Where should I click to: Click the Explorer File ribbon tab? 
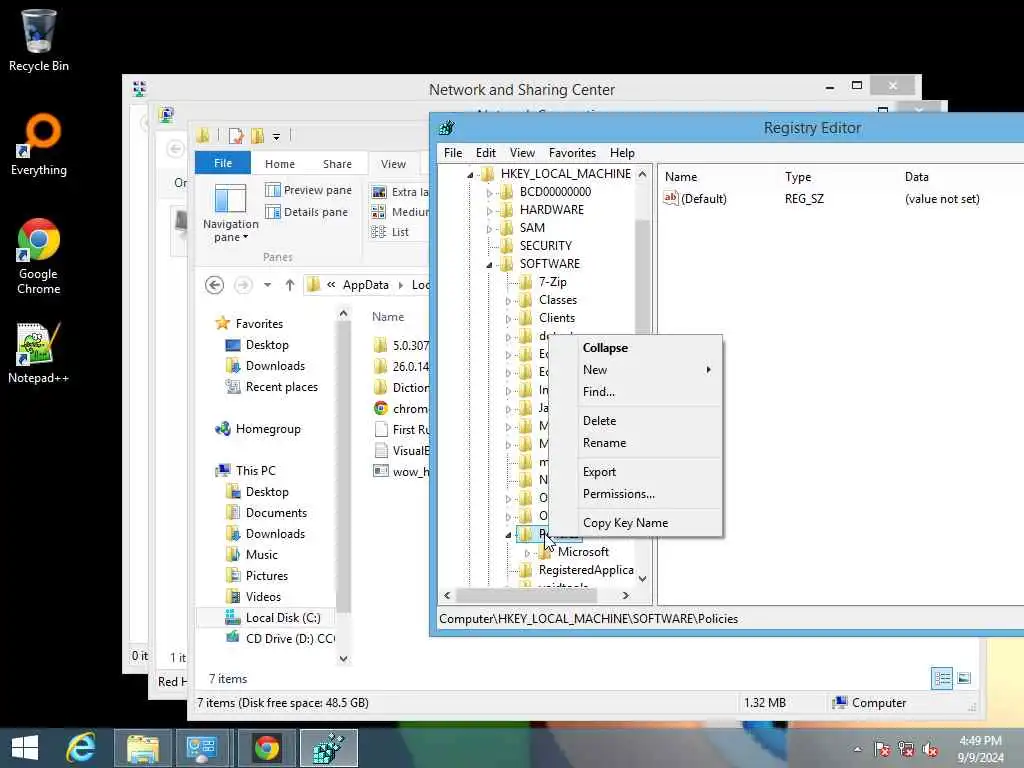(x=223, y=163)
